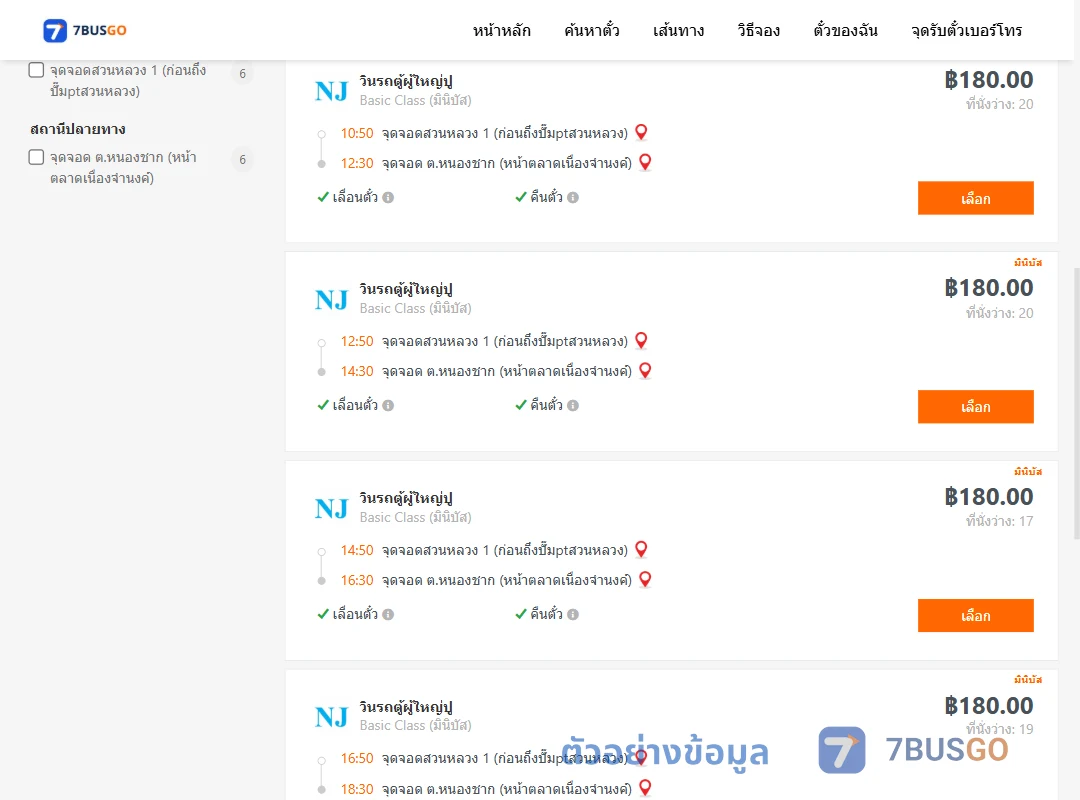This screenshot has height=800, width=1080.
Task: Click the ฿180.00 price on 14:50 trip
Action: point(989,497)
